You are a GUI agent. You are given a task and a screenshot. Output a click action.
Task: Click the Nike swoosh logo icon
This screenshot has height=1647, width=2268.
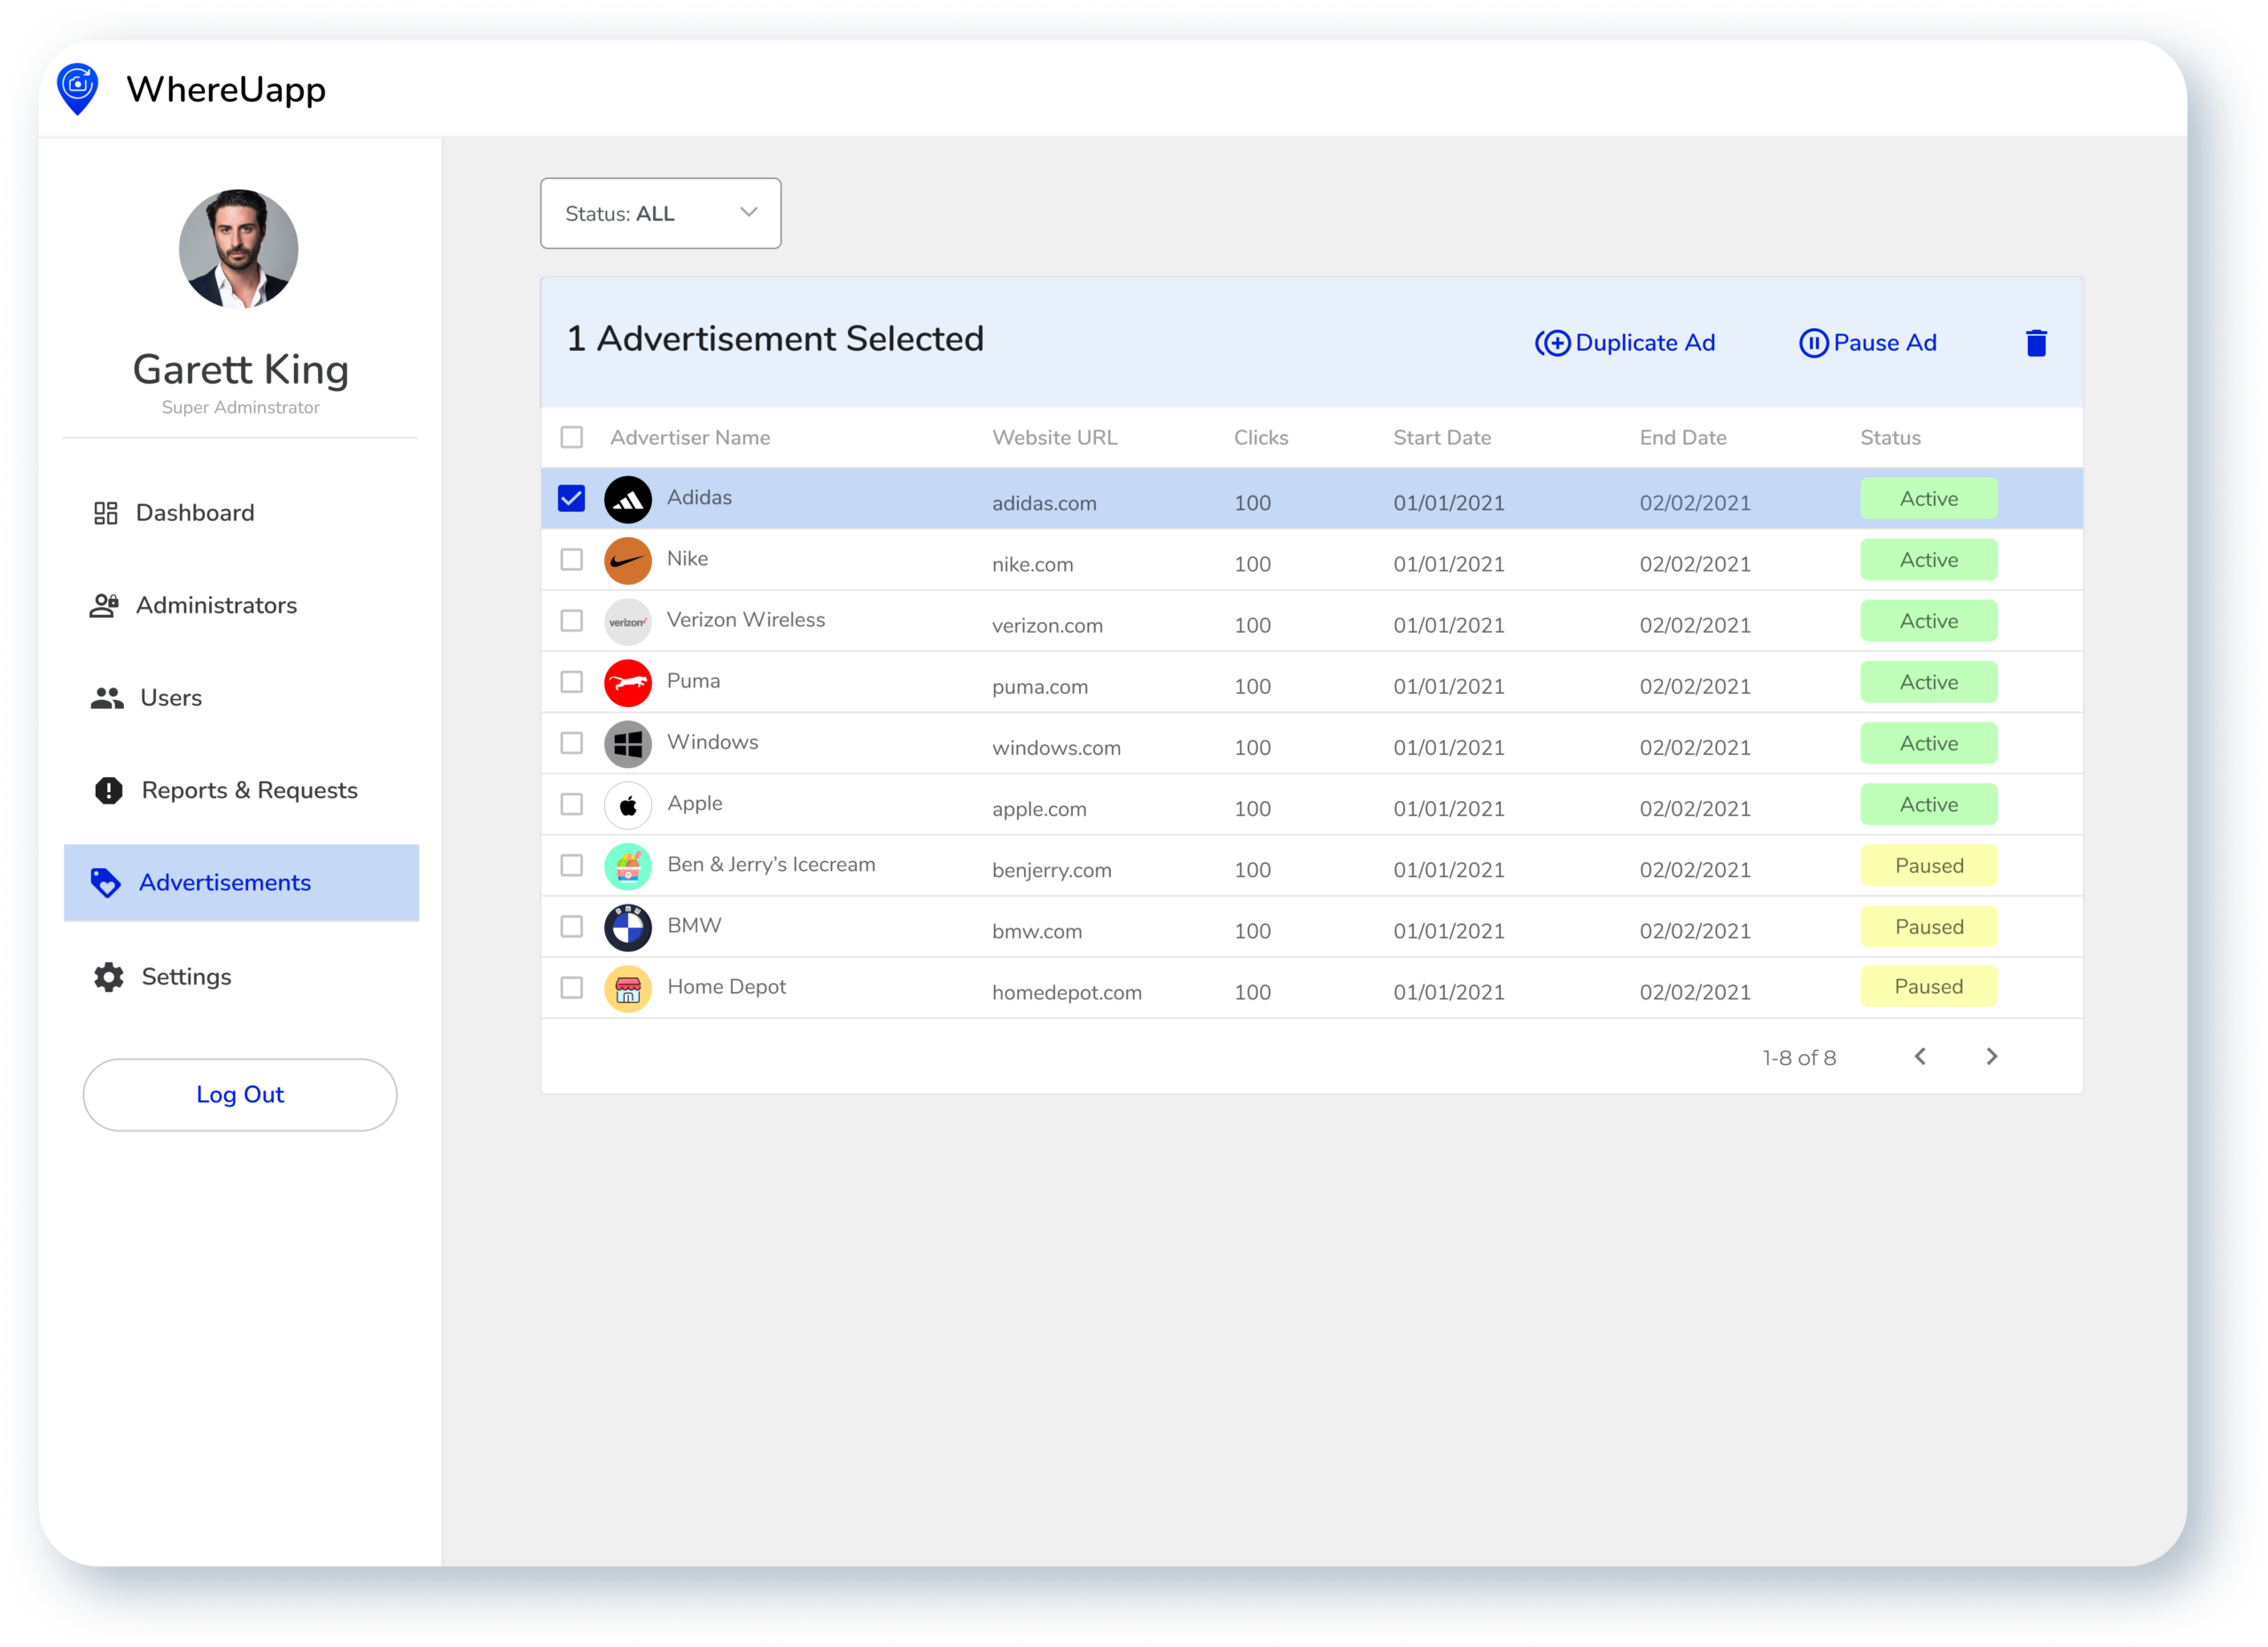click(628, 560)
